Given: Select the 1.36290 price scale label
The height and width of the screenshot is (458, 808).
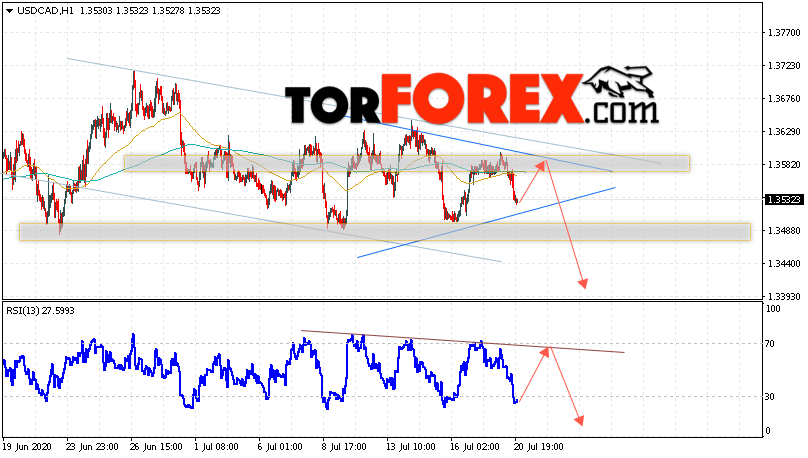Looking at the screenshot, I should tap(784, 132).
